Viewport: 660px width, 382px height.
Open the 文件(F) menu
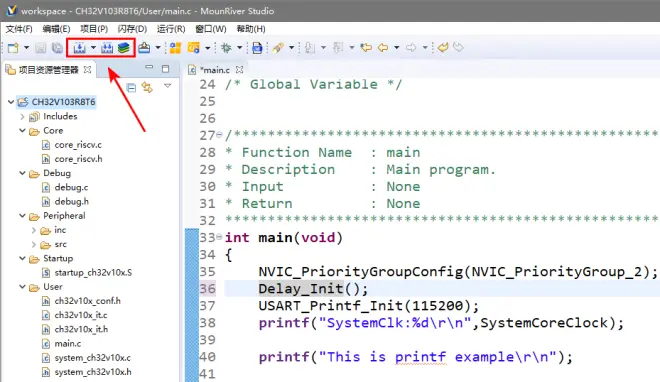click(19, 29)
